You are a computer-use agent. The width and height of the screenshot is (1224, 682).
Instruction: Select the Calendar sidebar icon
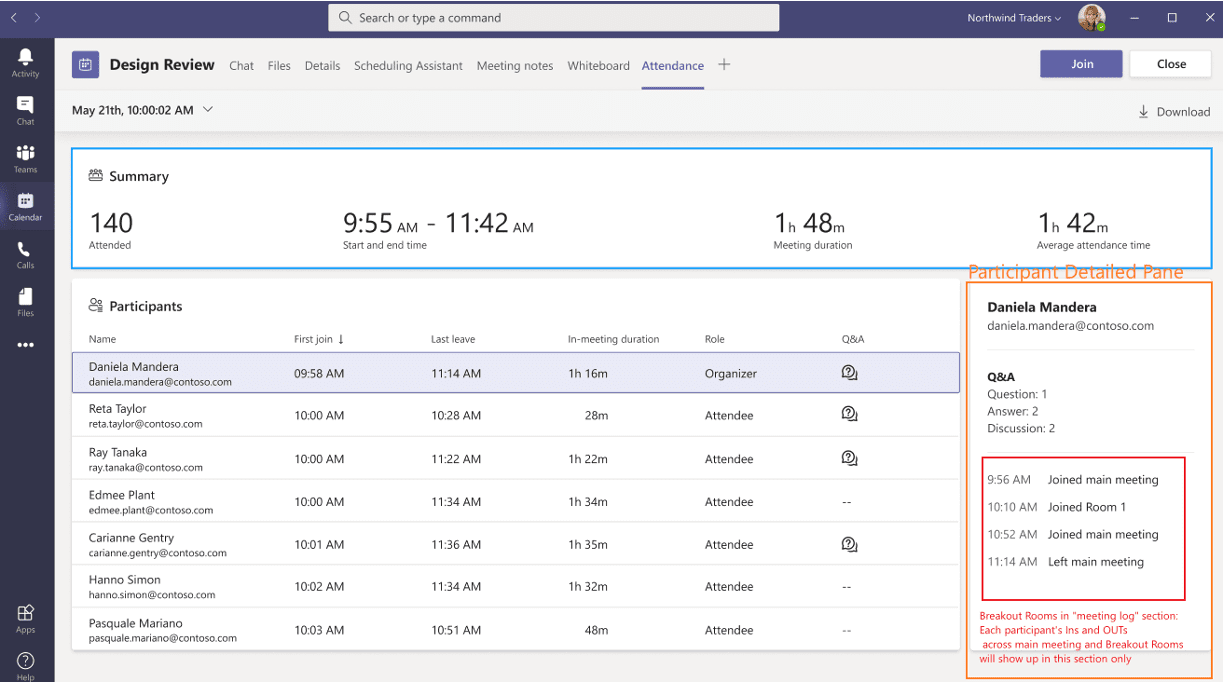[25, 205]
